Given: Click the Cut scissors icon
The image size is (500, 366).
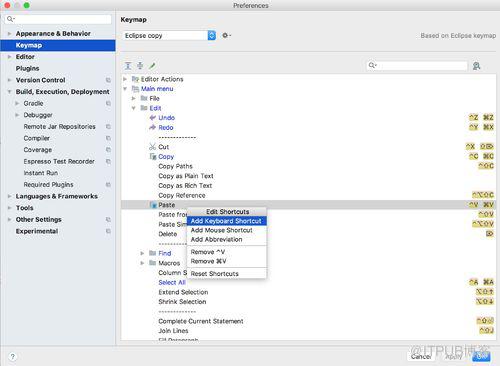Looking at the screenshot, I should click(153, 147).
